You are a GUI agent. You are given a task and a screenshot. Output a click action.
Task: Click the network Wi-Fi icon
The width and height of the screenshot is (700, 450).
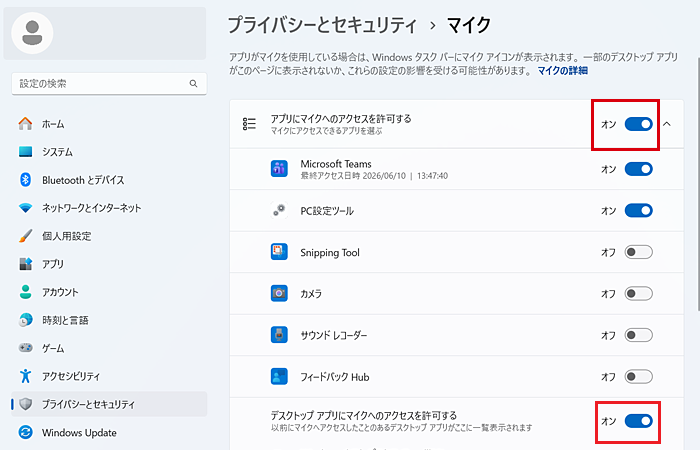25,208
